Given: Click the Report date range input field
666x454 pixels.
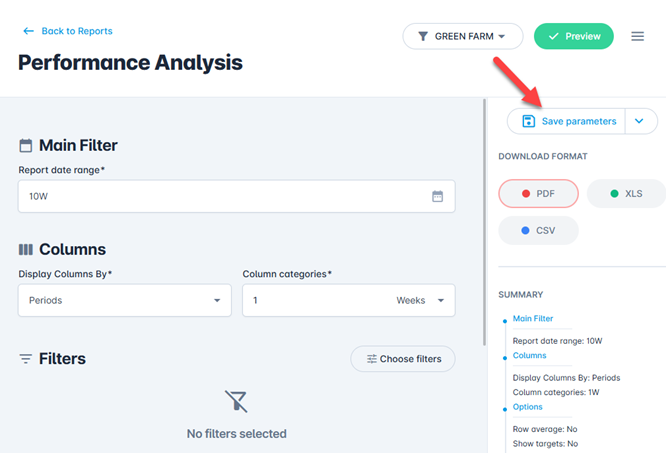Looking at the screenshot, I should coord(220,197).
